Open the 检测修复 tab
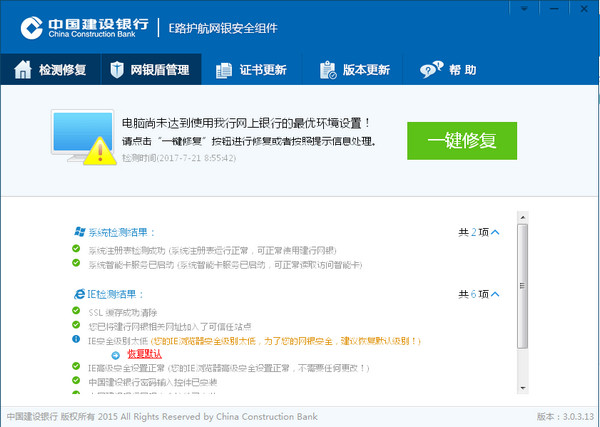Screen dimensions: 600x427 (x=51, y=69)
